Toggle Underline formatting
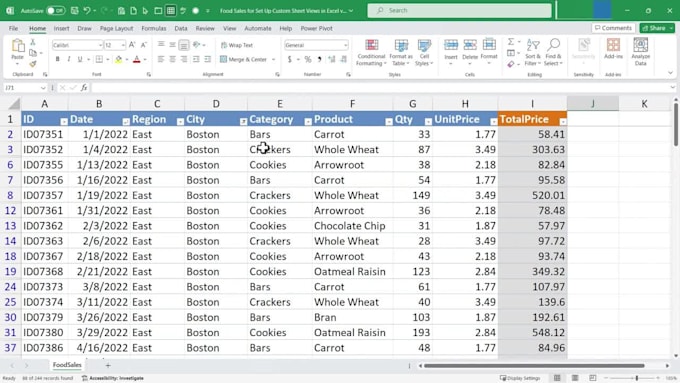The image size is (680, 383). pyautogui.click(x=80, y=59)
